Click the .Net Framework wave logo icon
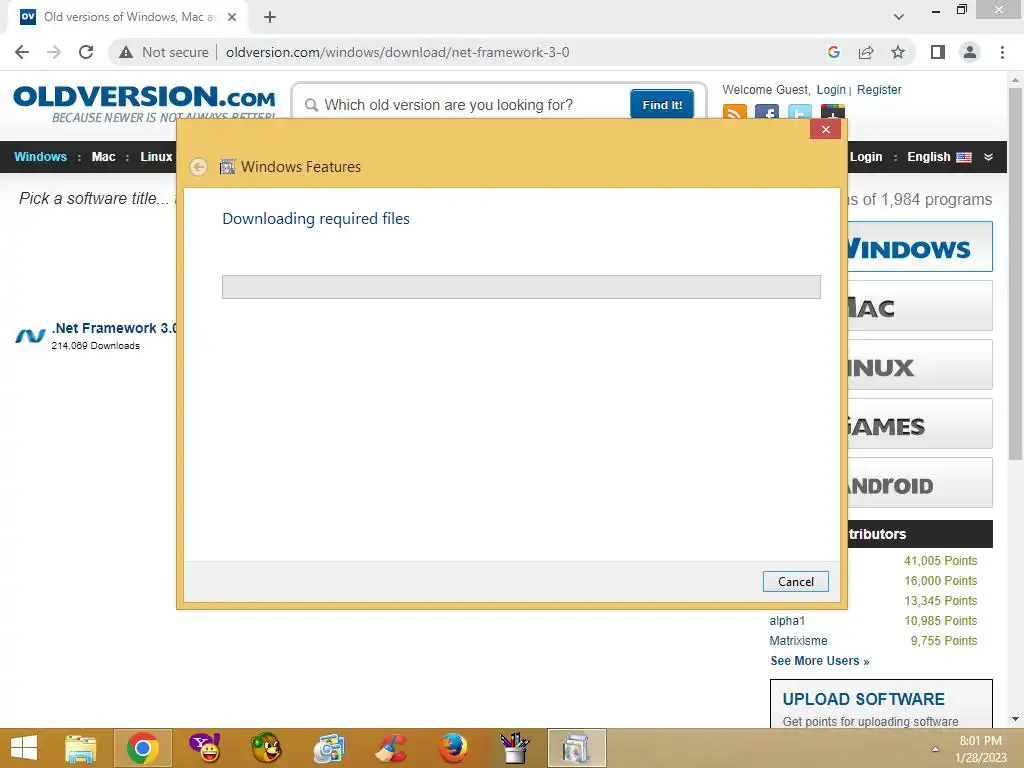The width and height of the screenshot is (1024, 768). tap(30, 336)
